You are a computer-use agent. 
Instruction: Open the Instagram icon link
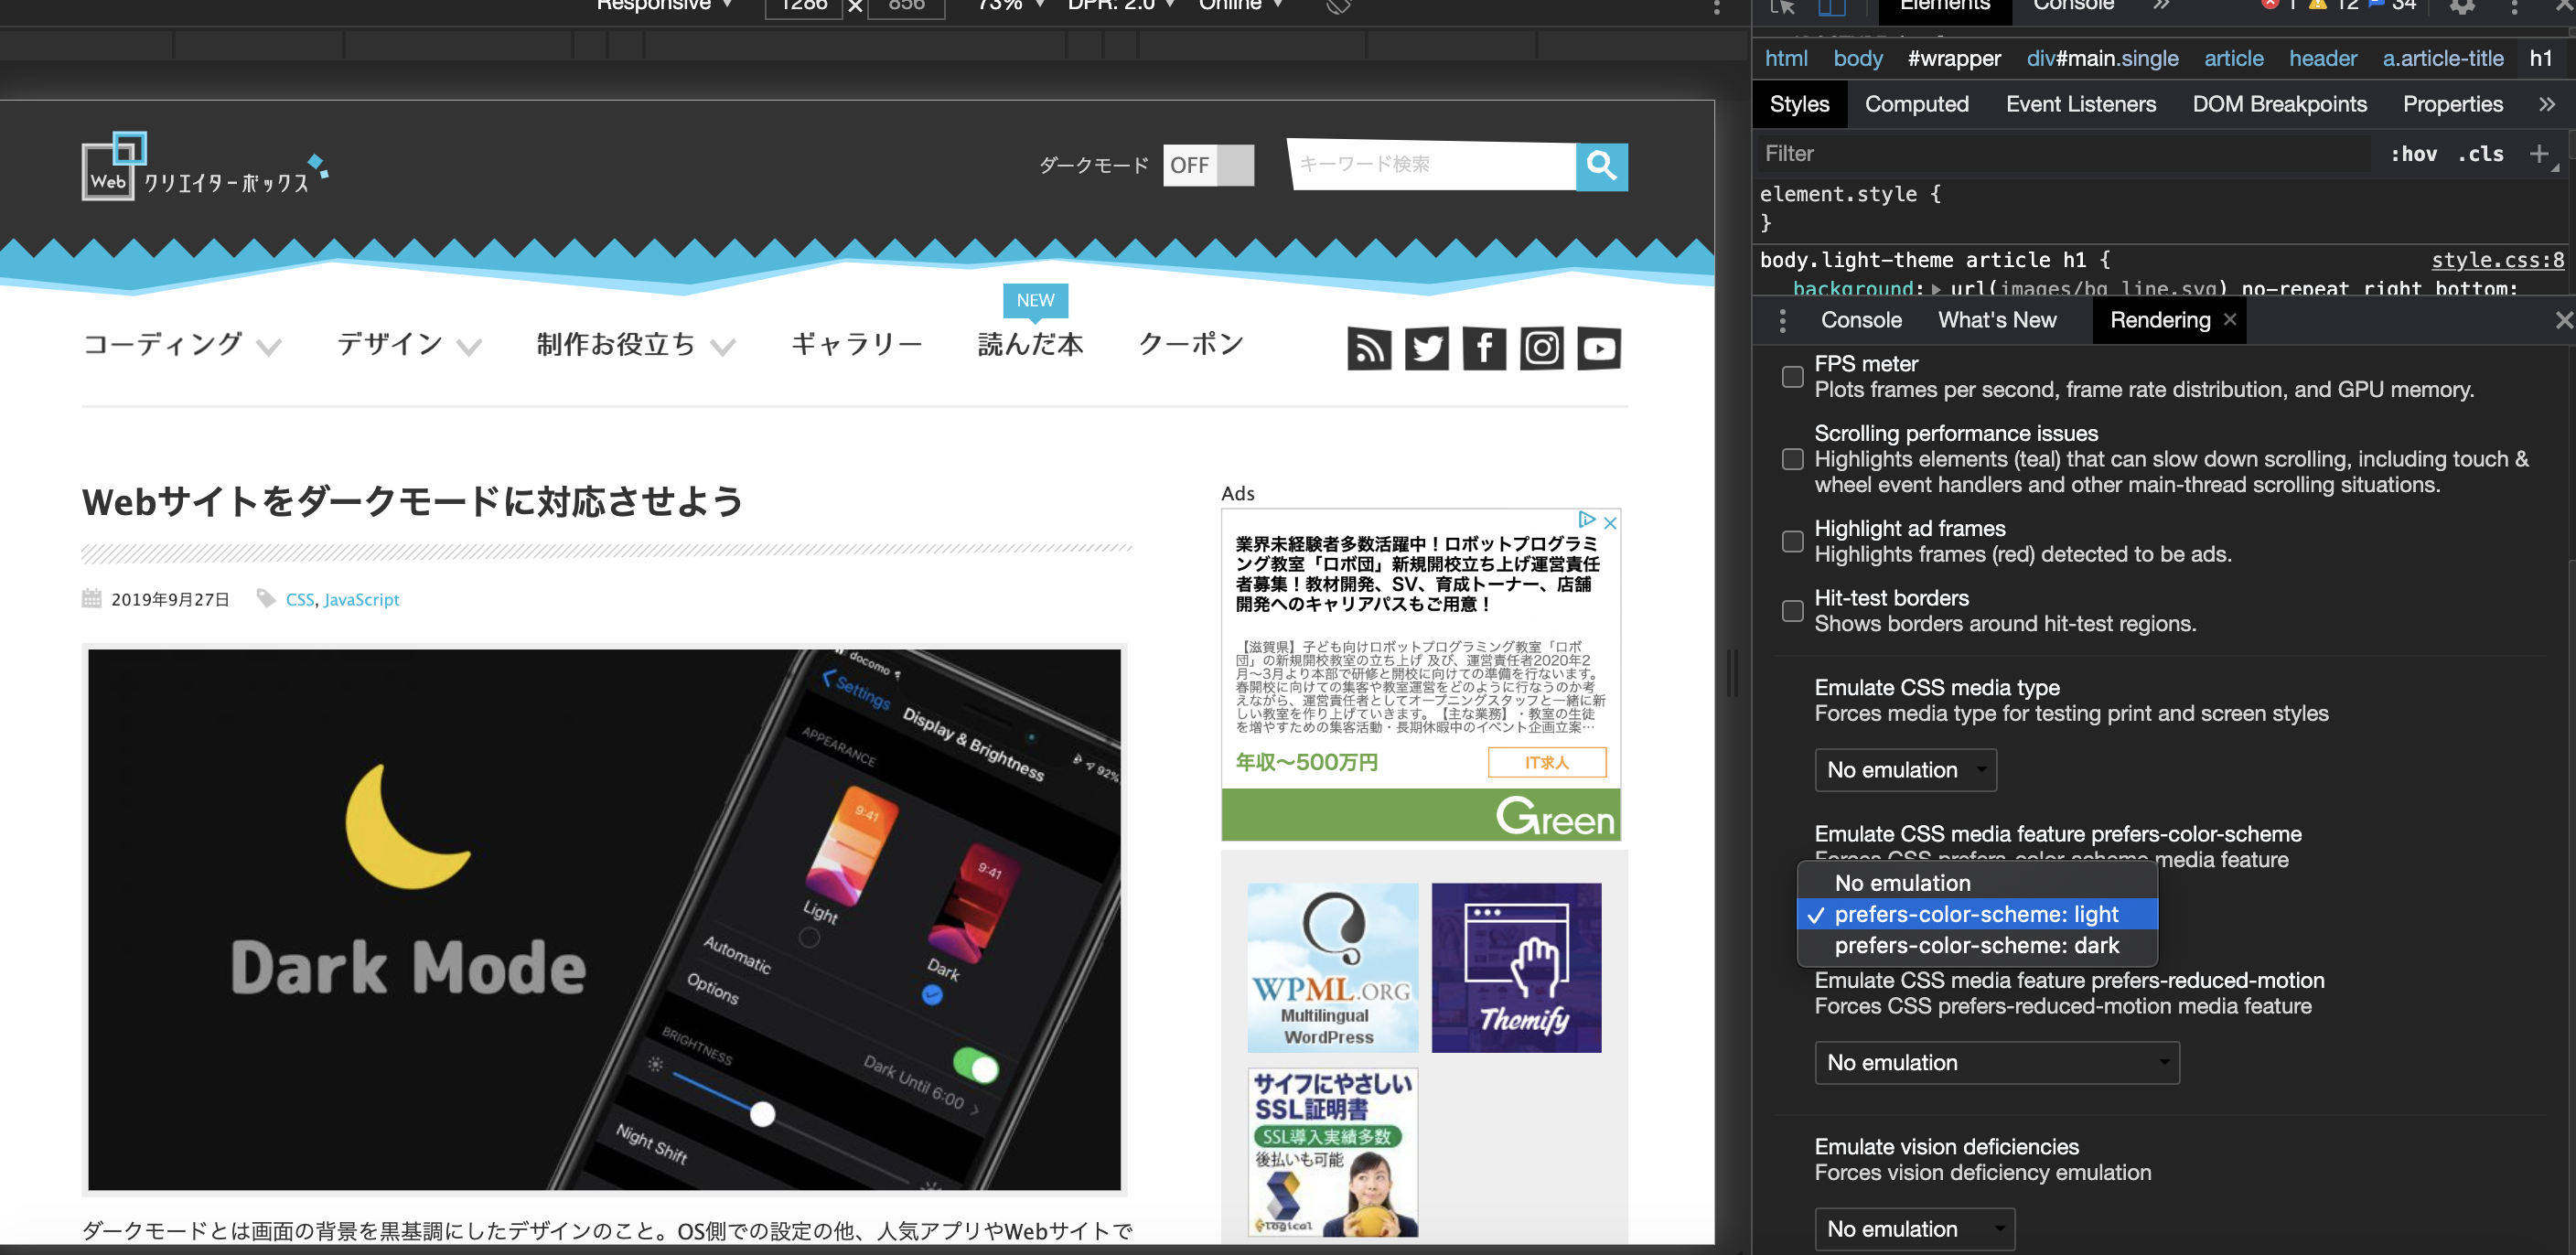coord(1541,348)
